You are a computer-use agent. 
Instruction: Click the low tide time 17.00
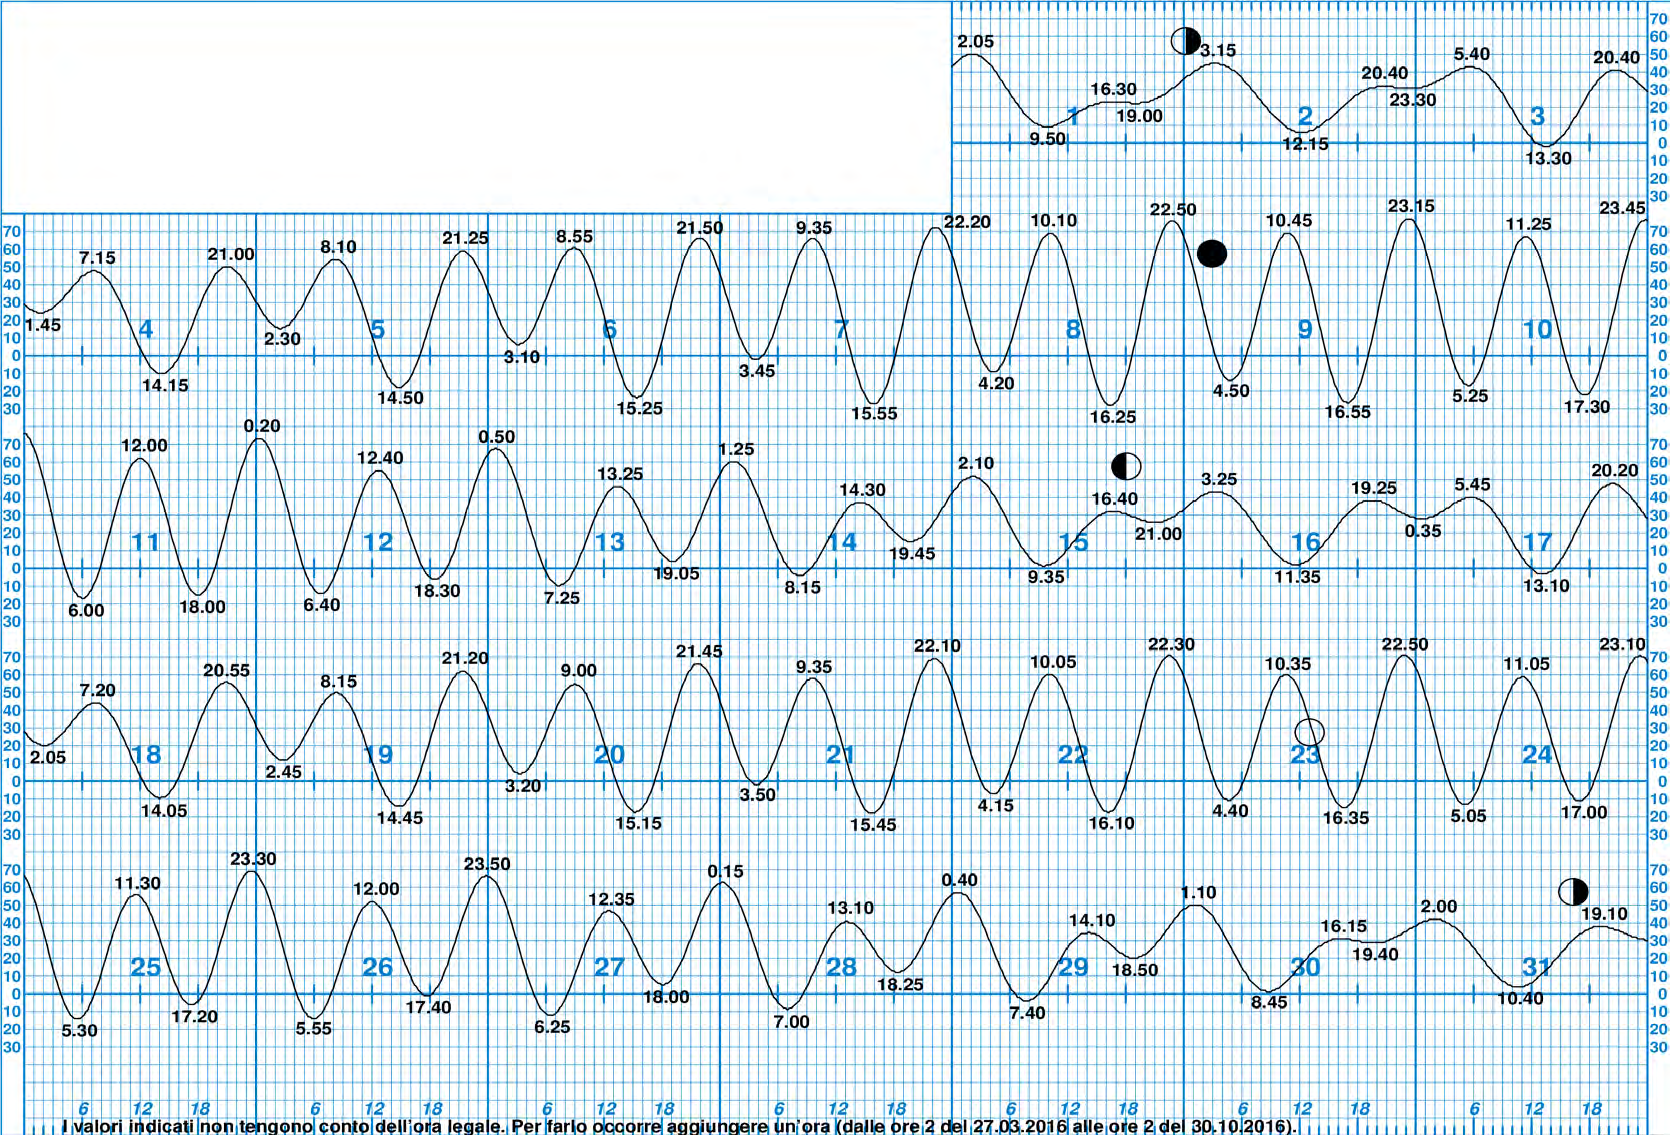pyautogui.click(x=1584, y=813)
